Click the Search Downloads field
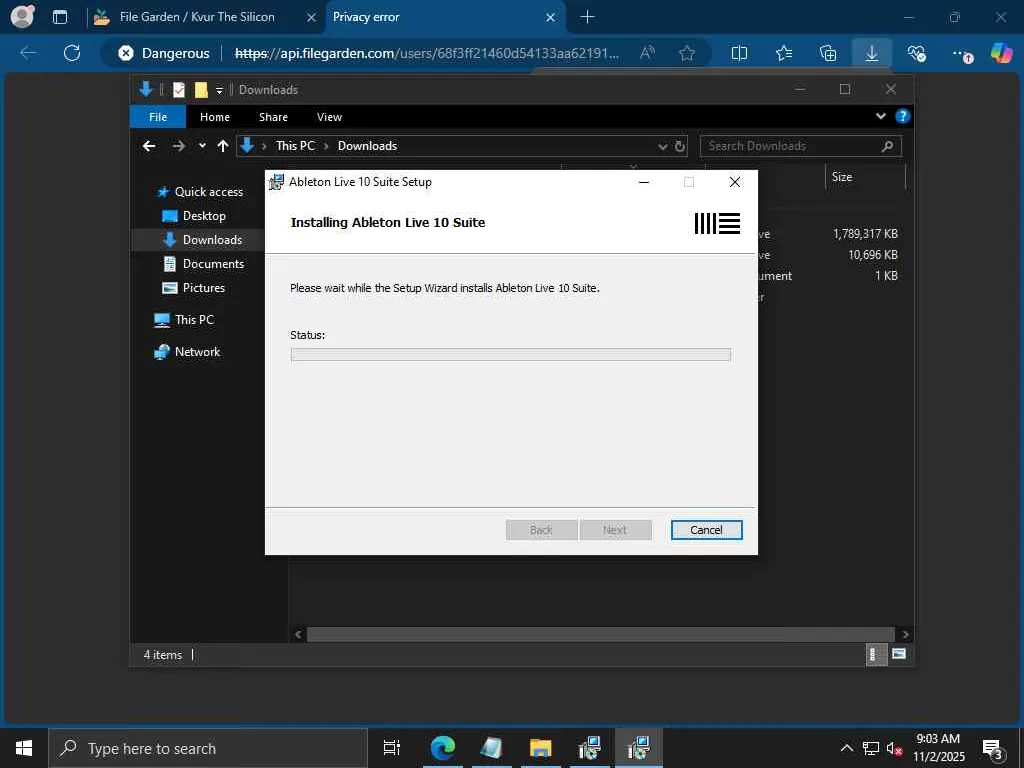The width and height of the screenshot is (1024, 768). (x=801, y=146)
